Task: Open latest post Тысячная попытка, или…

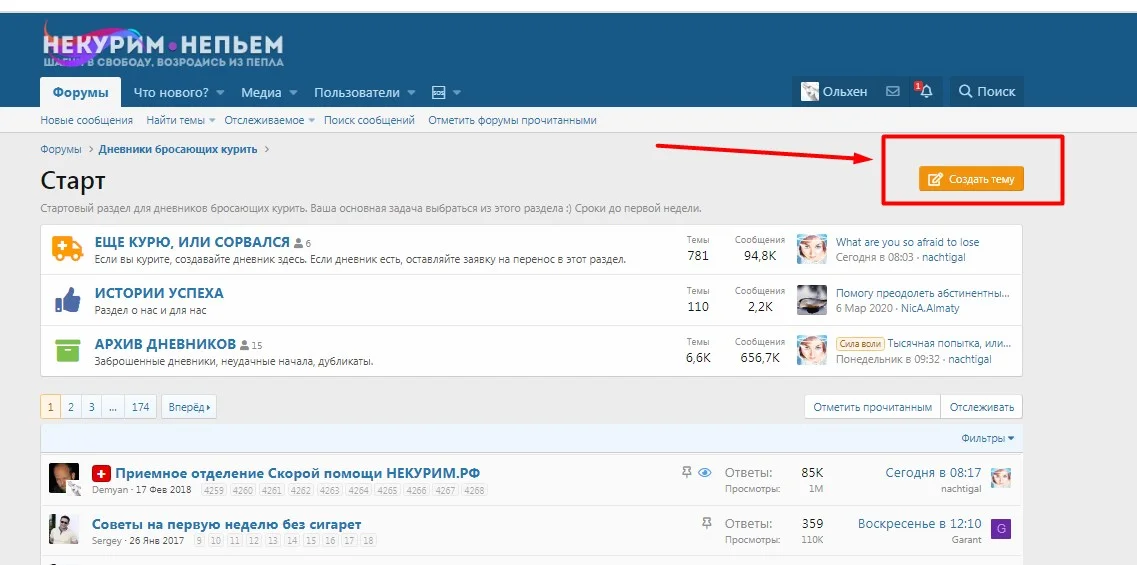Action: [x=949, y=344]
